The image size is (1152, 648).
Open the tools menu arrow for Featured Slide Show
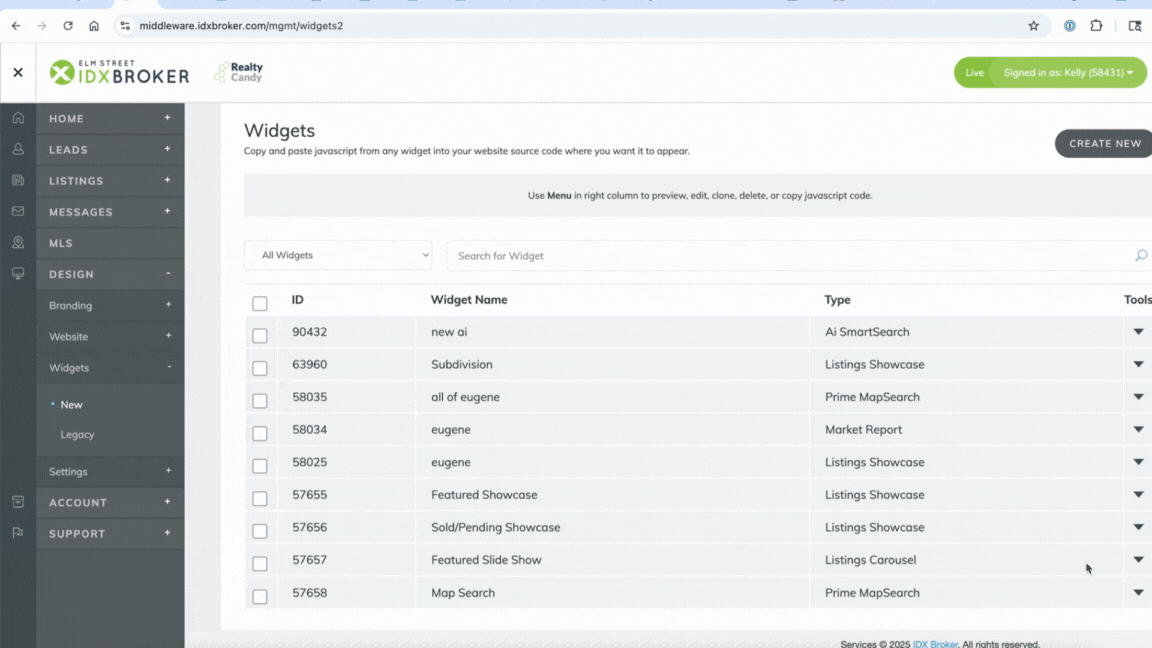1138,560
